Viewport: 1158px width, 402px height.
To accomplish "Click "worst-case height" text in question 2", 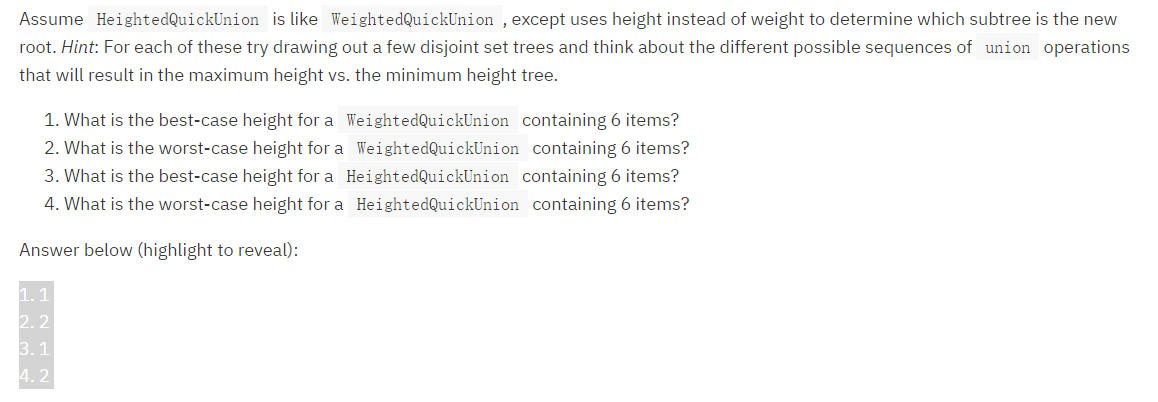I will [x=221, y=149].
